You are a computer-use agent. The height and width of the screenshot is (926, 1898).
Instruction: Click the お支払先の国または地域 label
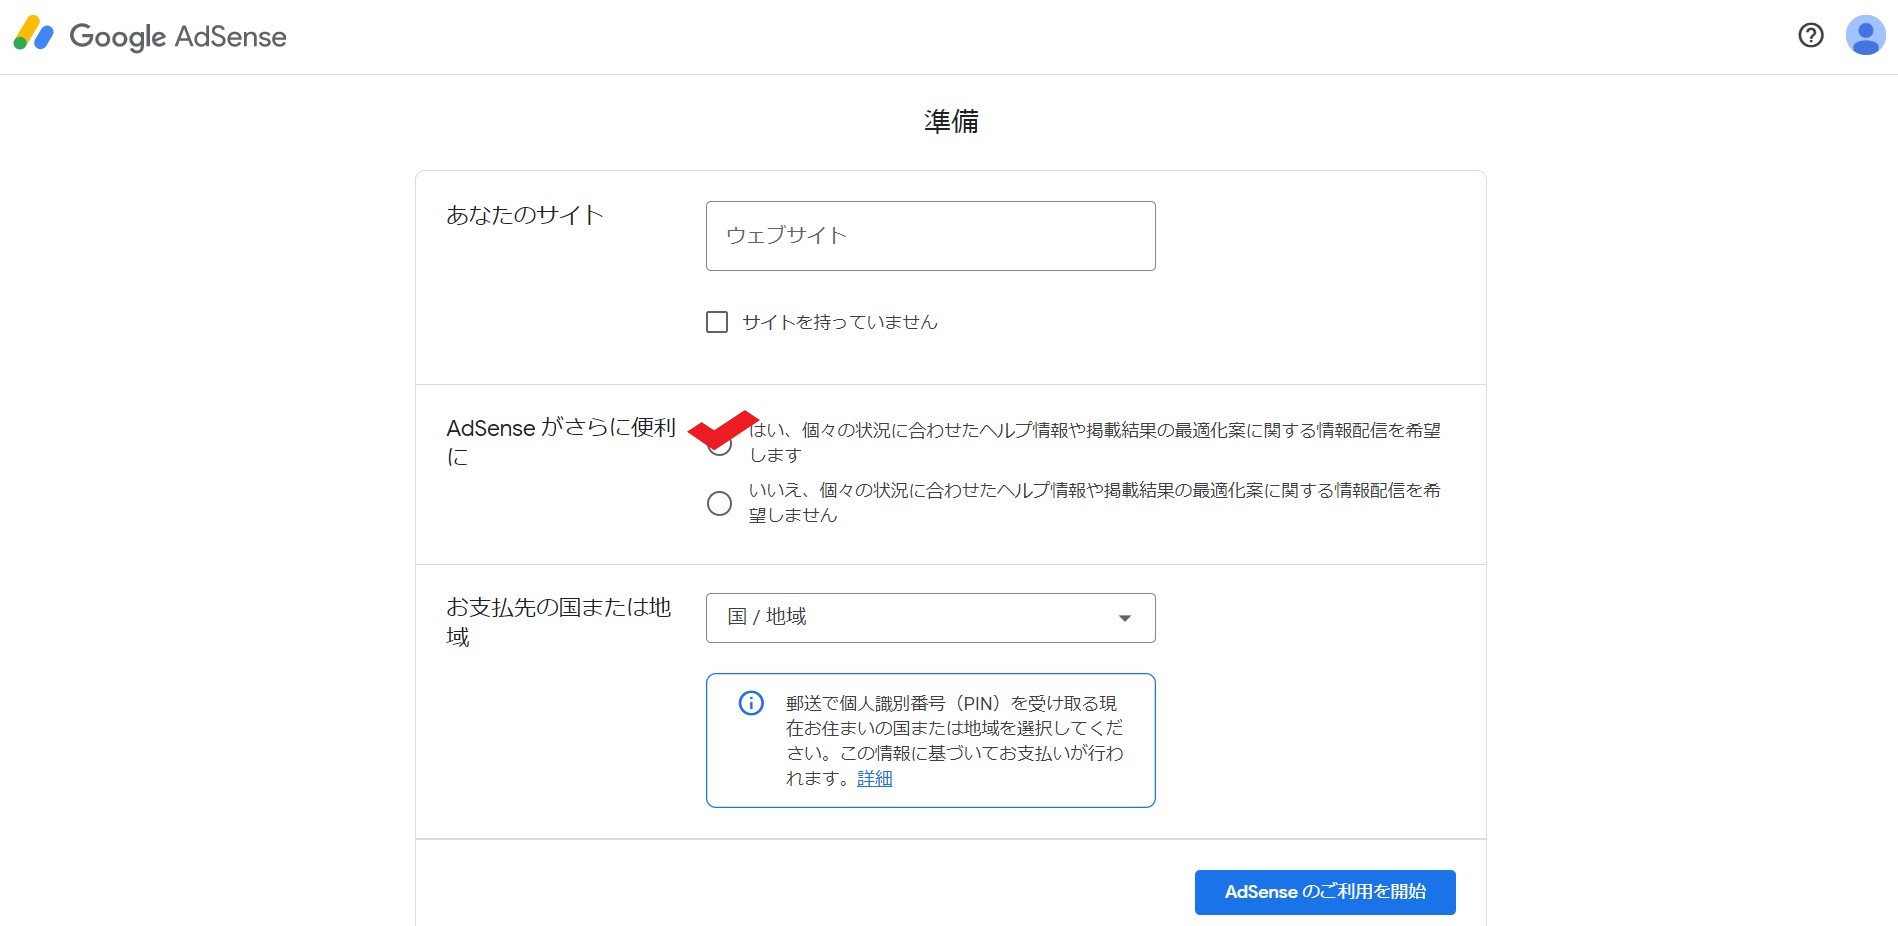(x=558, y=622)
